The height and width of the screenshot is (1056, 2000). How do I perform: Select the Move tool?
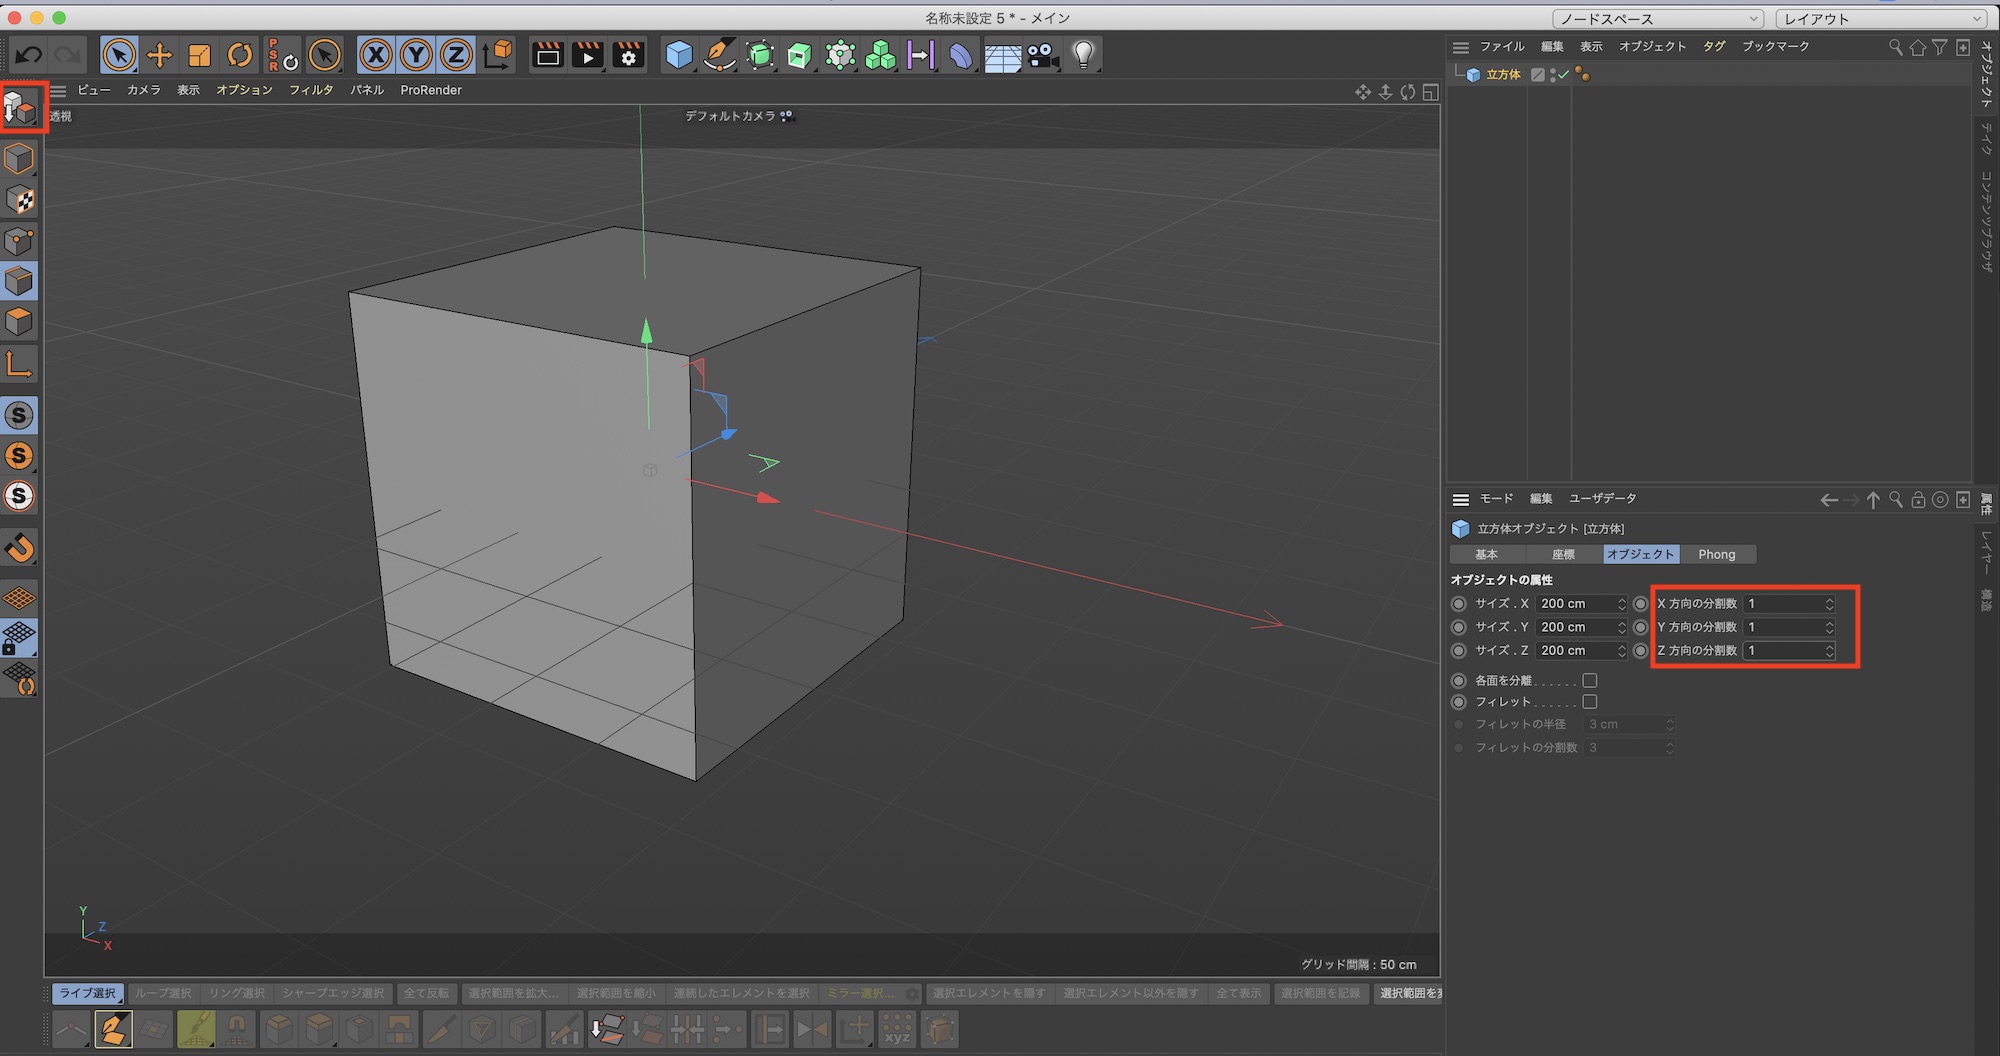pyautogui.click(x=159, y=55)
